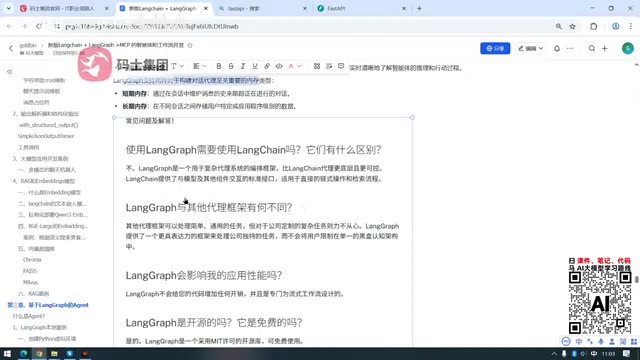The width and height of the screenshot is (640, 360).
Task: Apply strikethrough from the floating toolbar
Action: click(231, 66)
